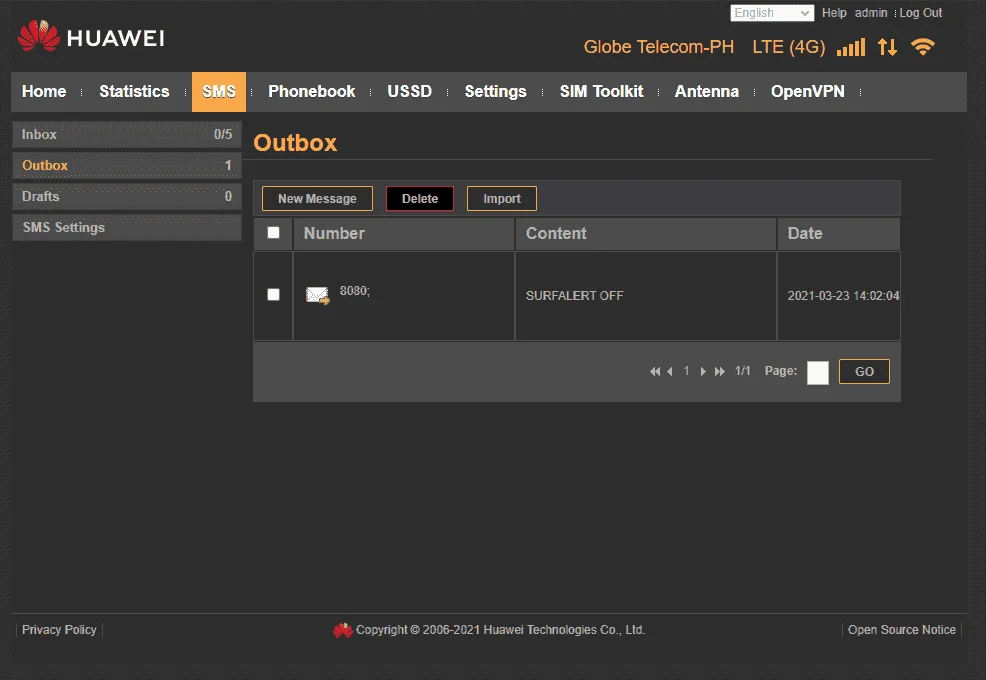Open the OpenVPN tab
The image size is (986, 680).
click(x=807, y=91)
